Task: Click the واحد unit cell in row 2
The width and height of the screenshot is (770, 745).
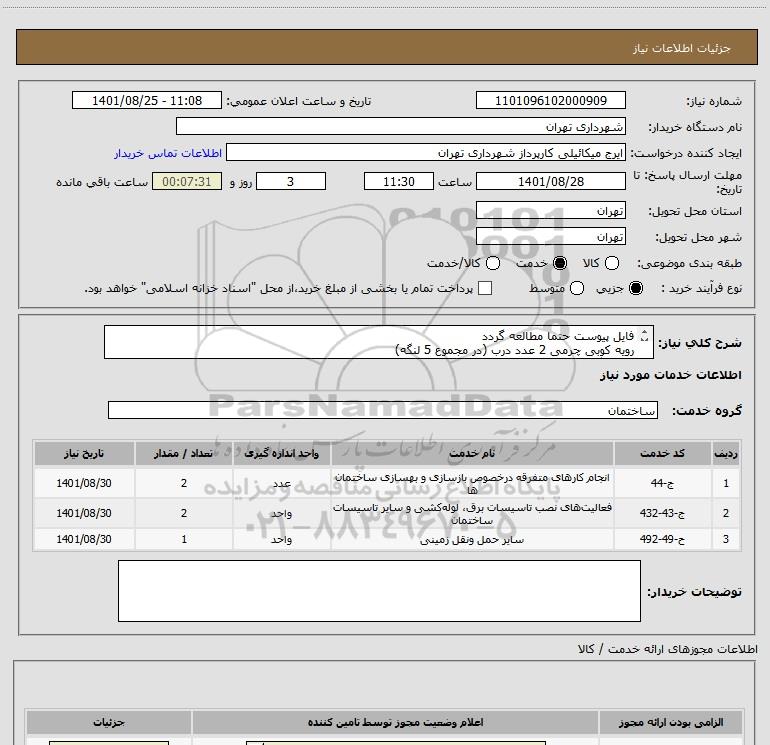Action: click(x=281, y=513)
